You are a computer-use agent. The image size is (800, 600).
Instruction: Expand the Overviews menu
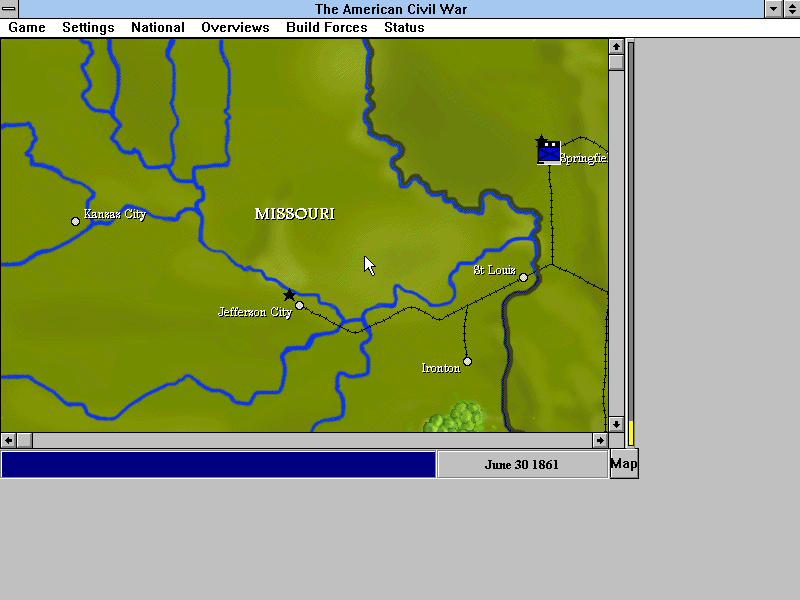point(235,27)
